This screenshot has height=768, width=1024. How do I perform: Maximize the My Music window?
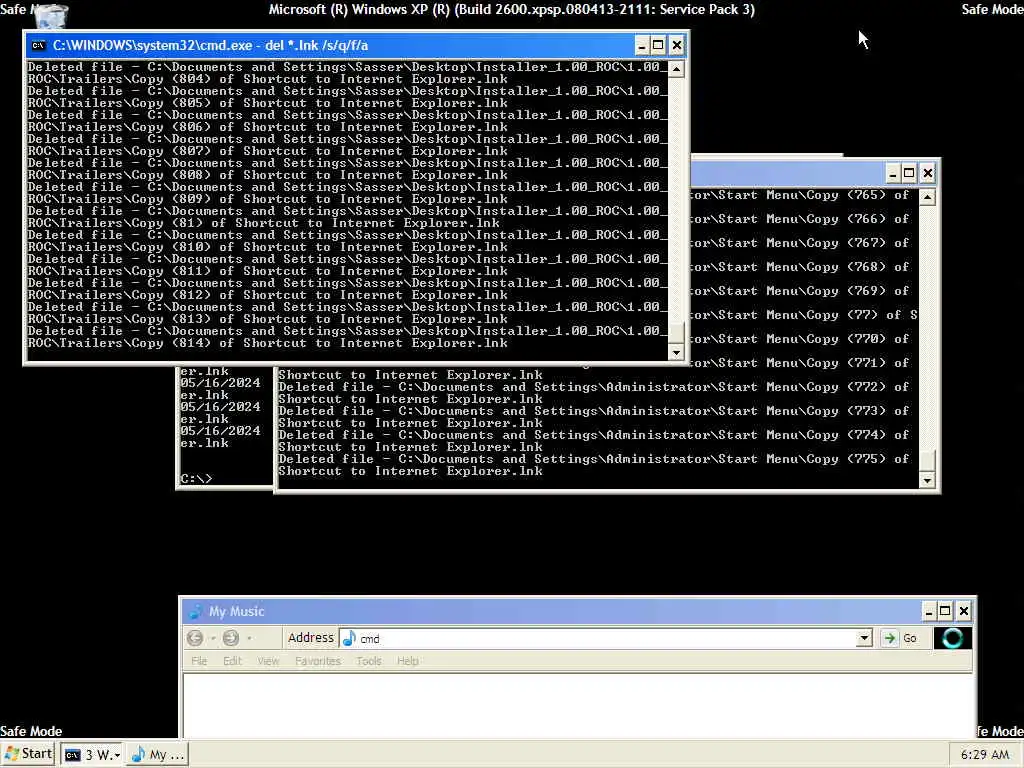(945, 611)
